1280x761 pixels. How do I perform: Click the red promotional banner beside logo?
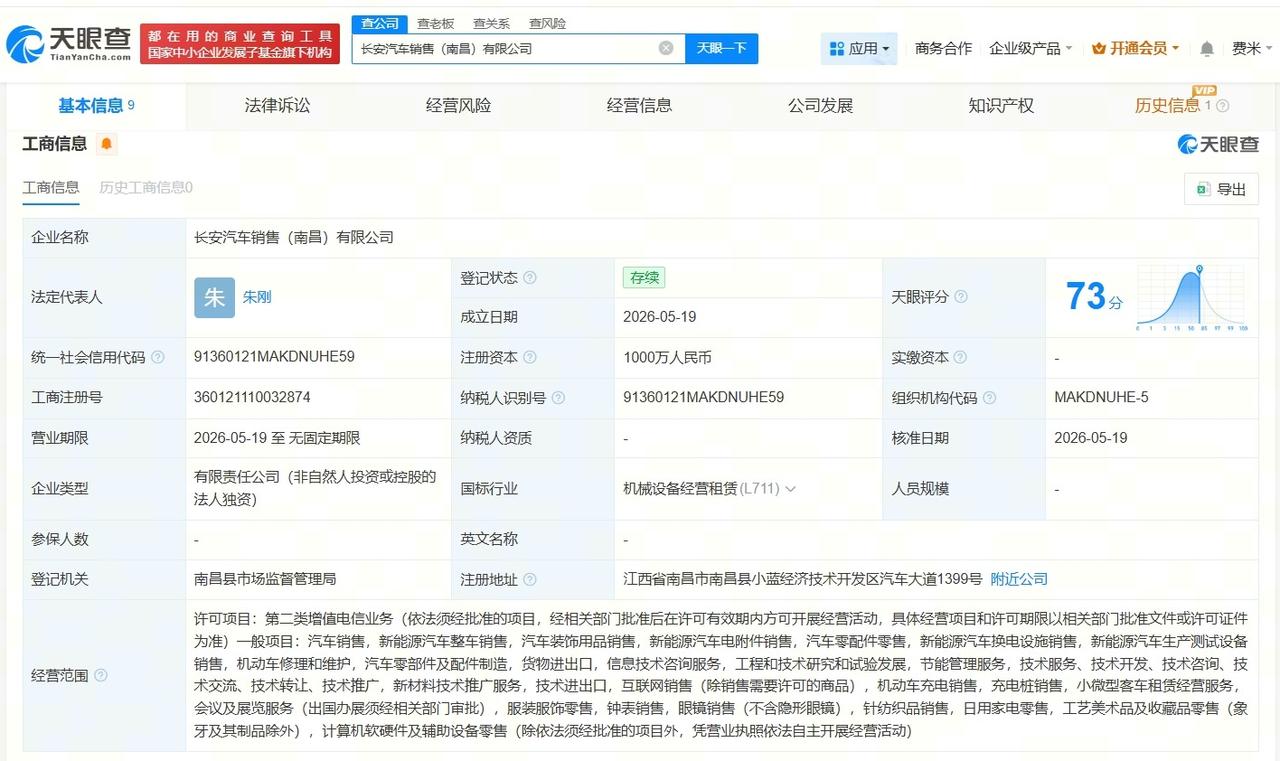click(x=240, y=44)
